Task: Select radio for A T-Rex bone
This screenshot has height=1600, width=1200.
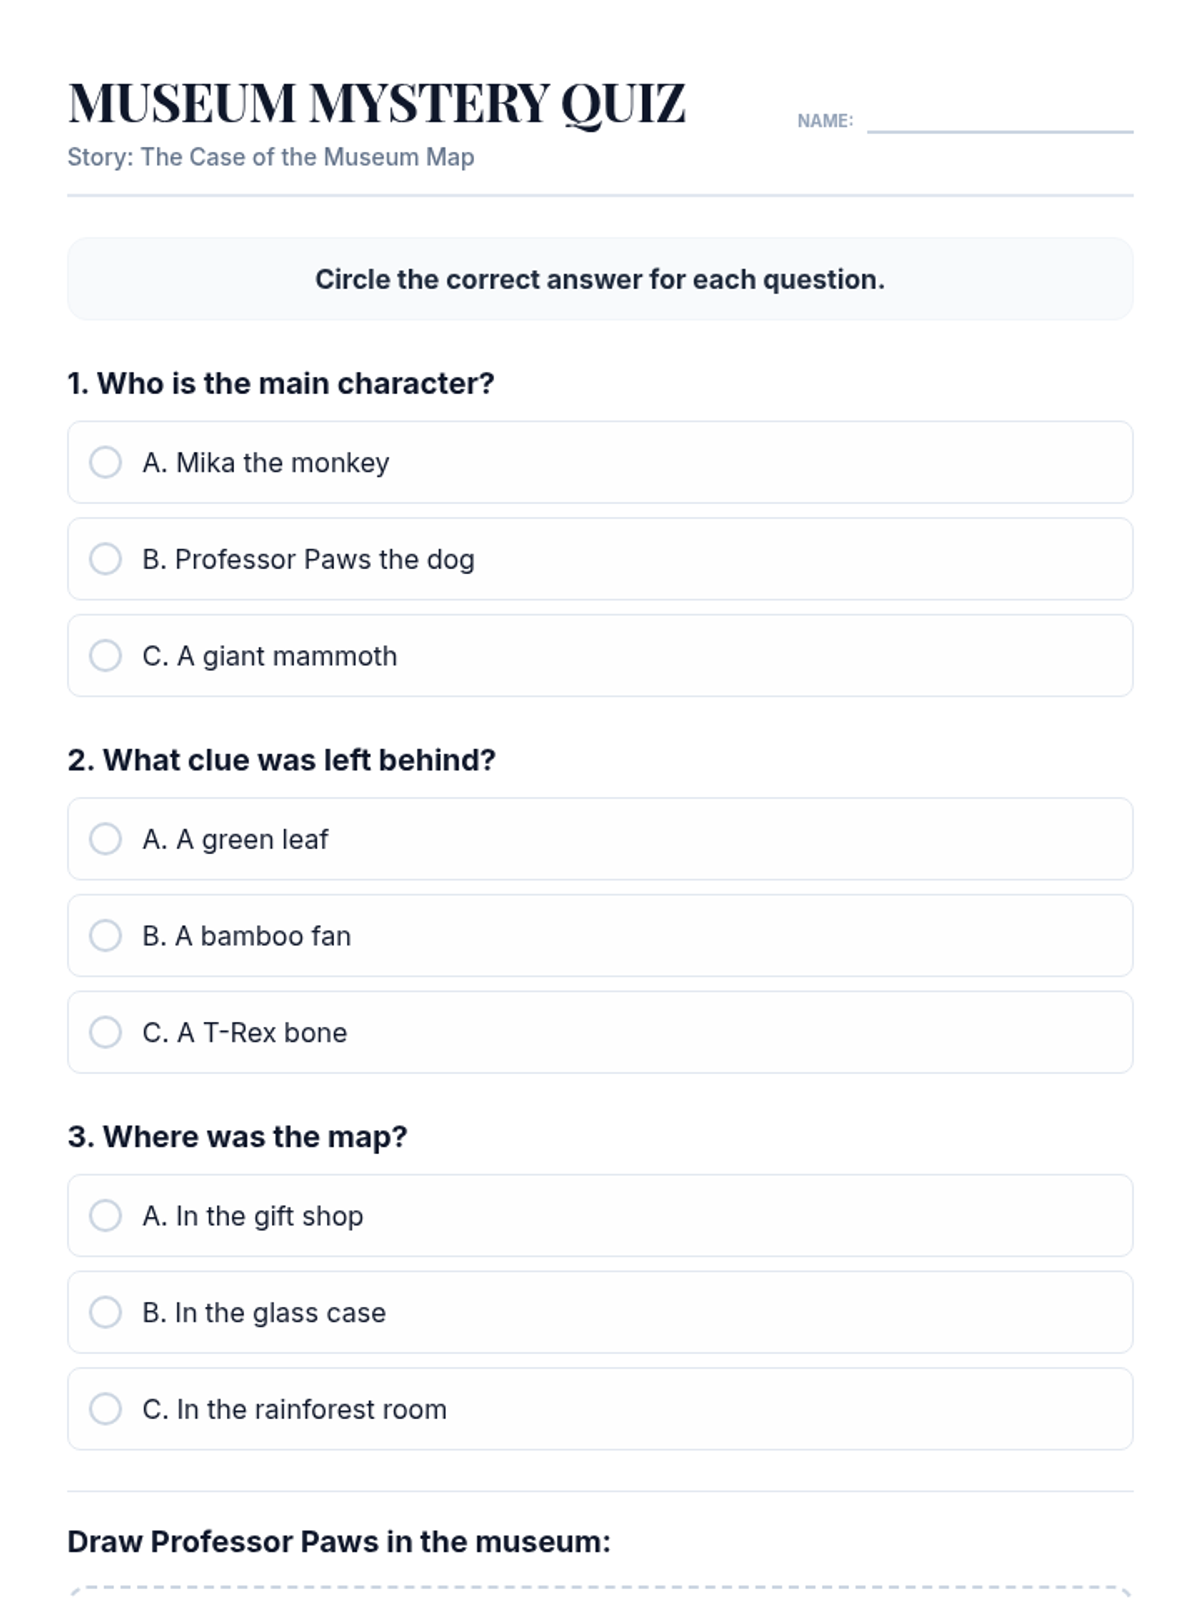Action: pyautogui.click(x=105, y=1032)
